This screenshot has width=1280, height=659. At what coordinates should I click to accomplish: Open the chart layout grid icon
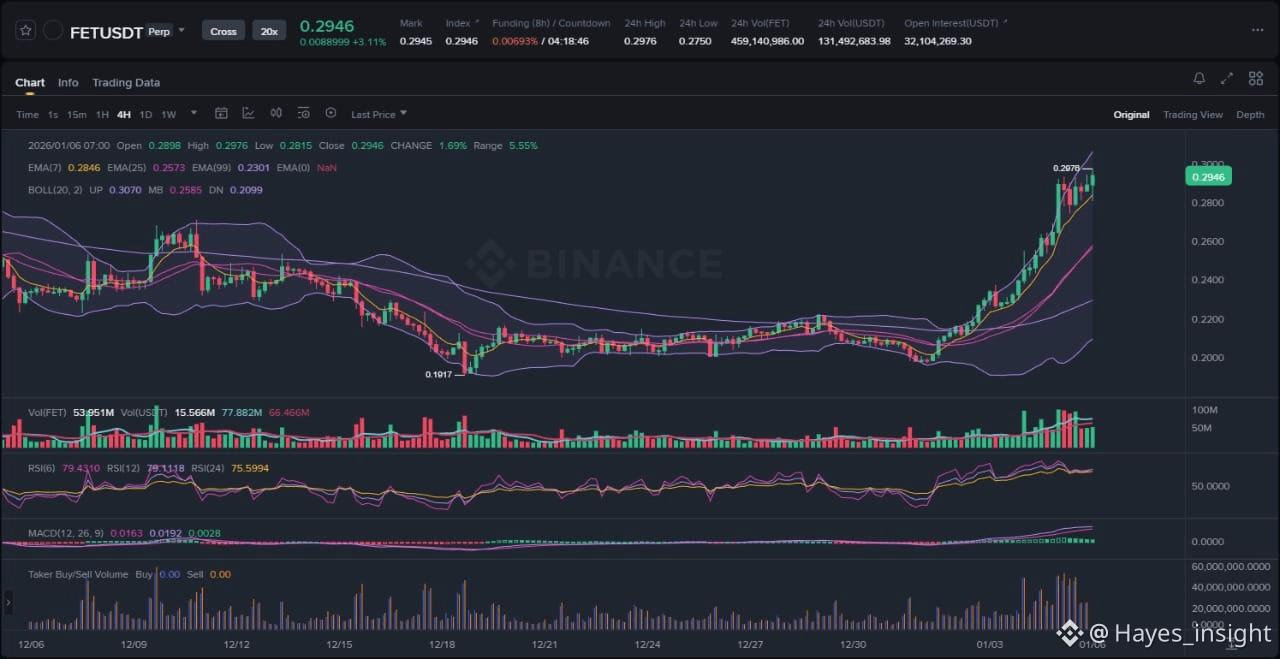(1255, 79)
